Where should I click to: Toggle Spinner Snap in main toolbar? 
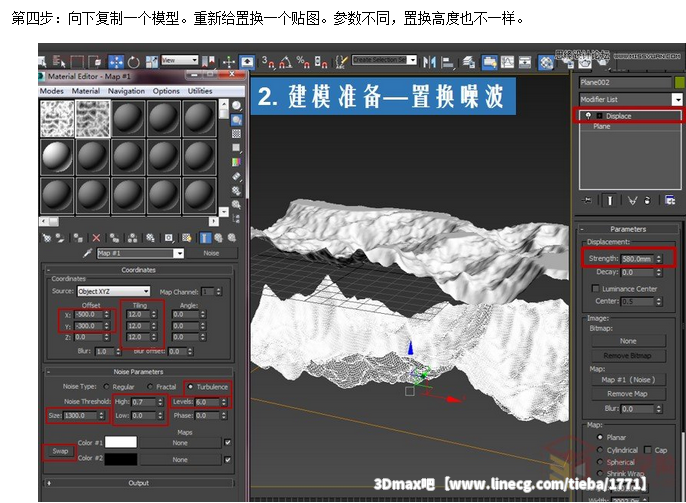pos(321,62)
